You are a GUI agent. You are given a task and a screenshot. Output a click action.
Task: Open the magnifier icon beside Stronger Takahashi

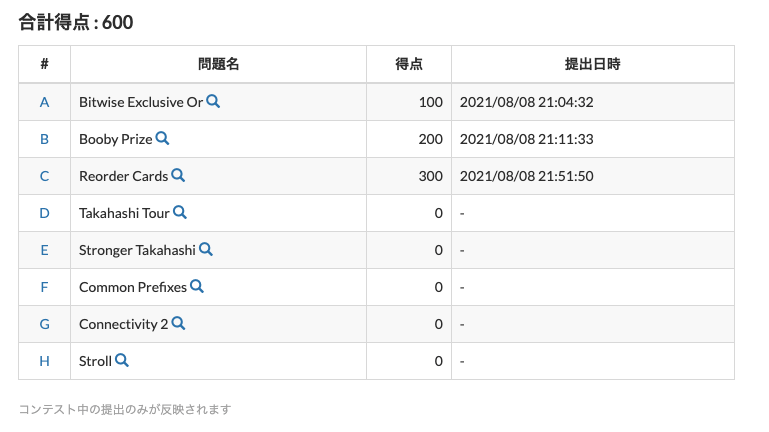[x=206, y=250]
